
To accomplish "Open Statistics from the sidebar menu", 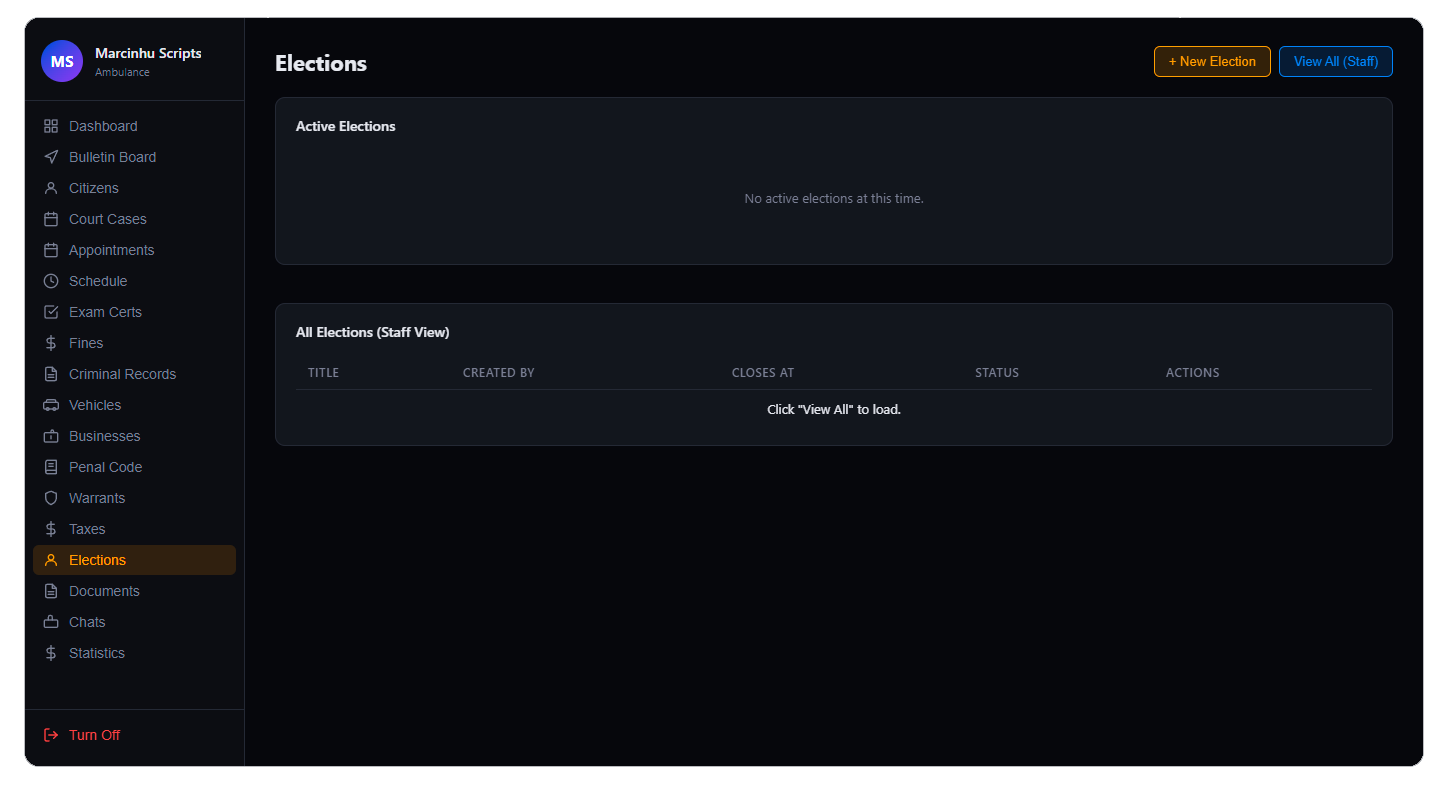I will pos(97,653).
